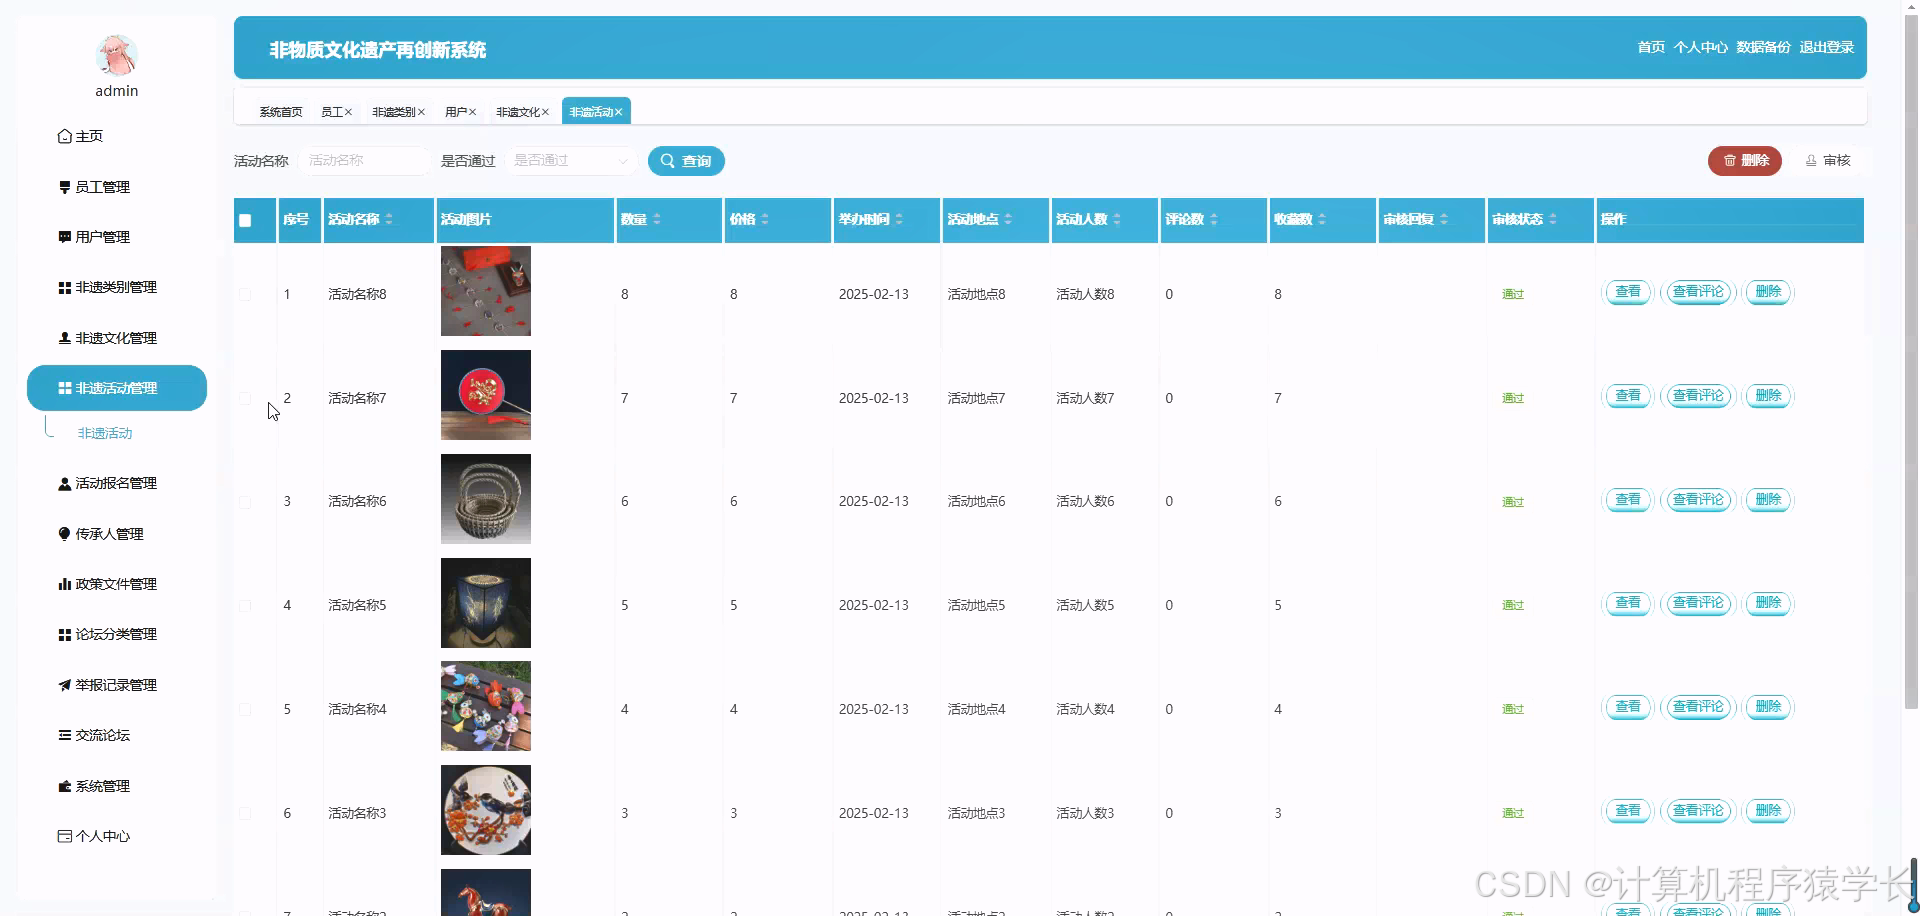
Task: Click the 系统管理 sidebar icon
Action: (x=65, y=786)
